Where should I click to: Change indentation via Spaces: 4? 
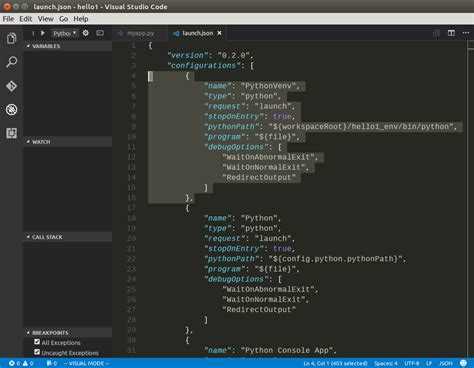[386, 363]
